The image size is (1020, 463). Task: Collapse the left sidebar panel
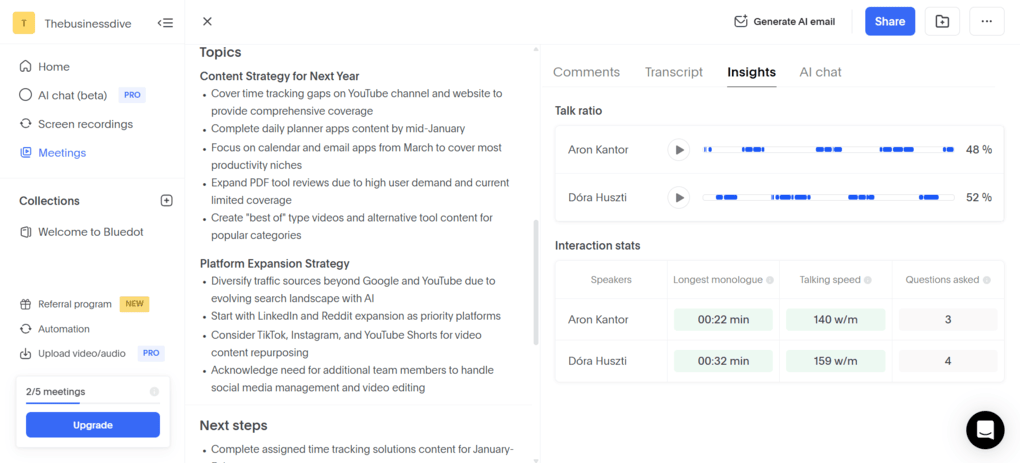[166, 23]
